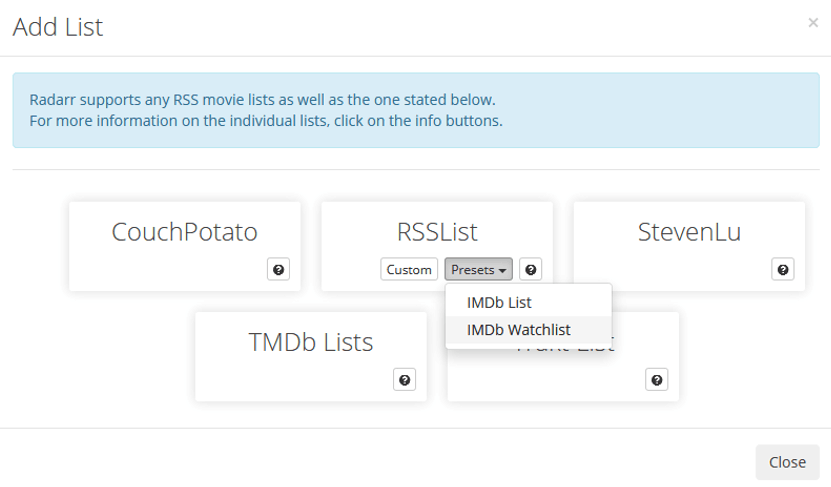Open the TMDb Lists info icon
This screenshot has width=831, height=487.
pyautogui.click(x=404, y=380)
